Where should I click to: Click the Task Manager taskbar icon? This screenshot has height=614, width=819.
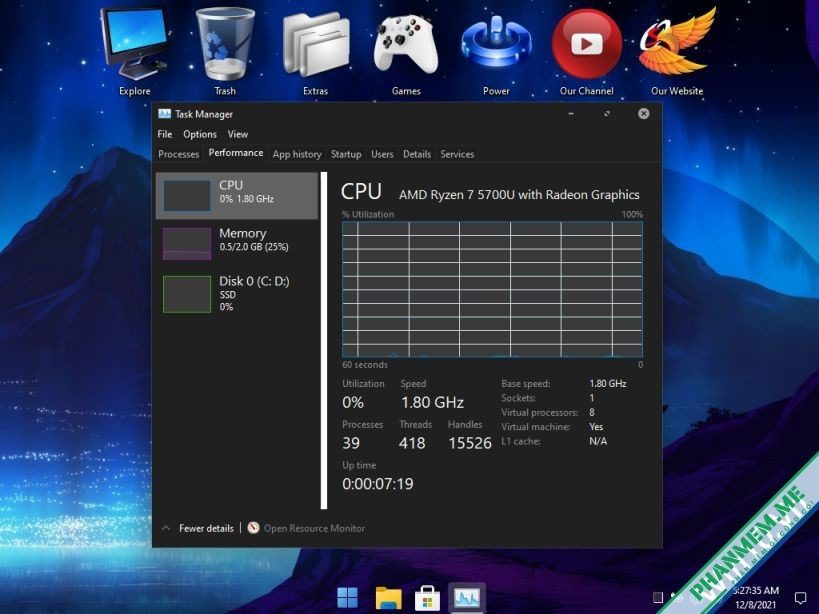click(x=467, y=597)
